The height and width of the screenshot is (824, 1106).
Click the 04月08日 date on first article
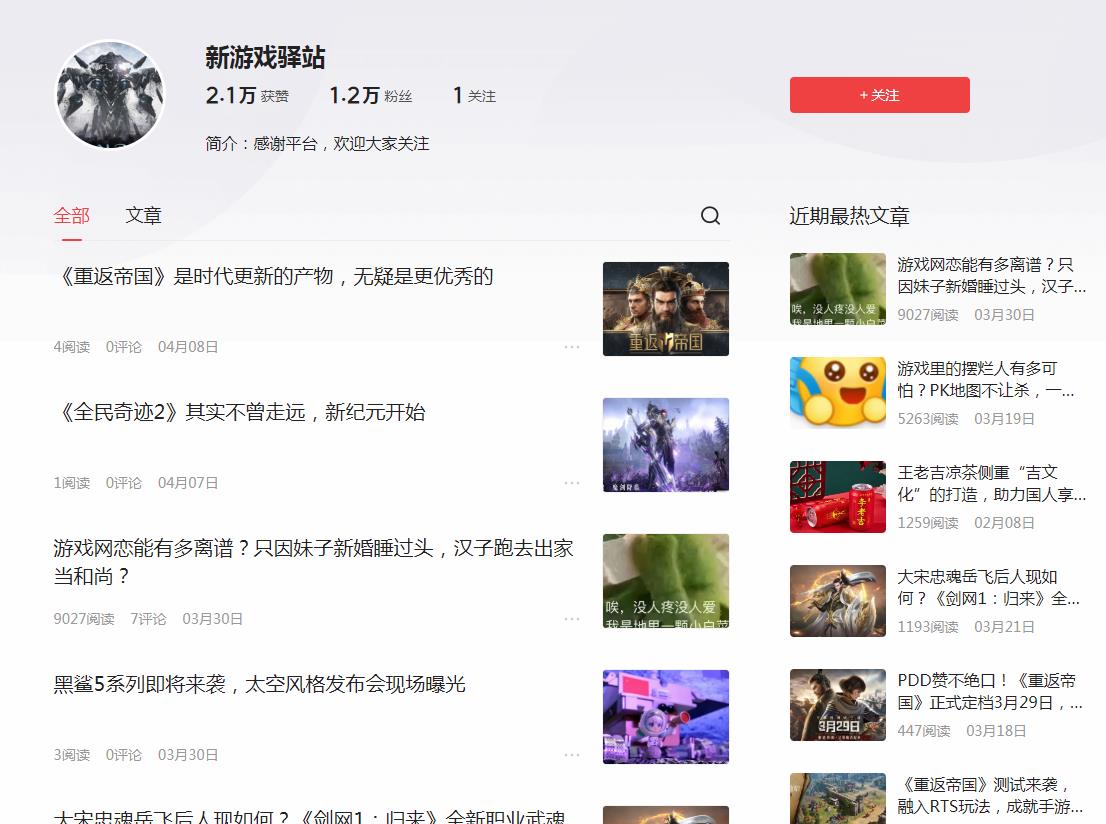(188, 347)
